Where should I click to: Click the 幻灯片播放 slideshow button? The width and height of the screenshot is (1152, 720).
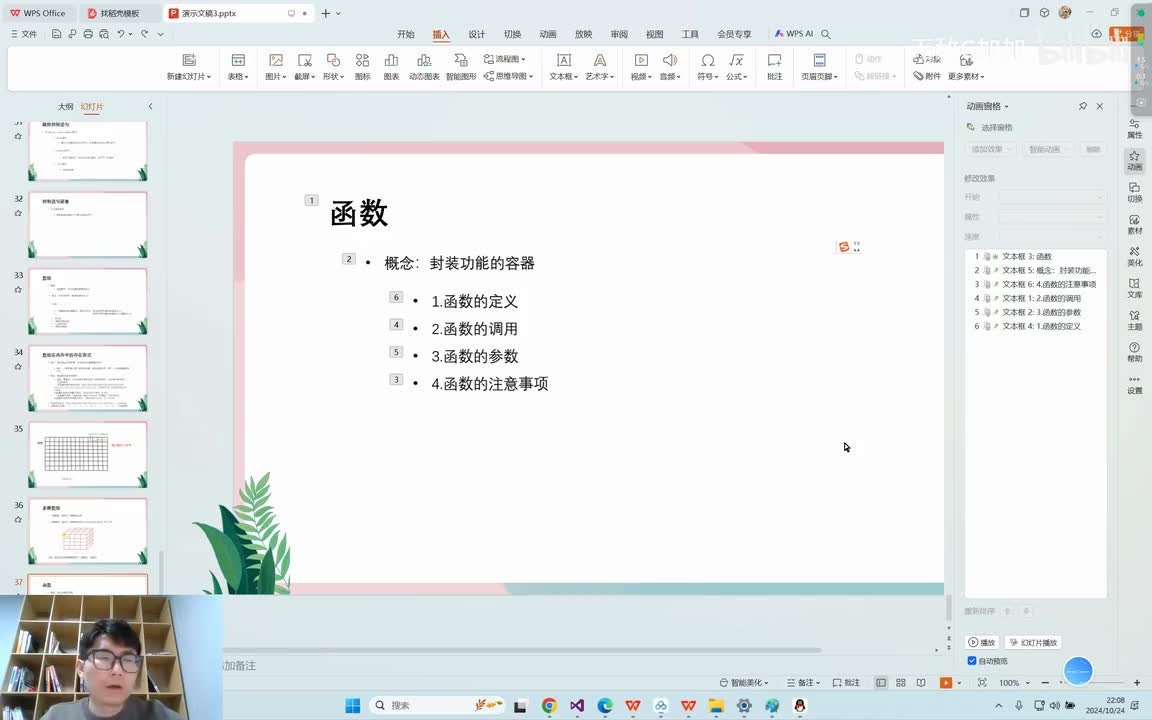tap(1033, 642)
